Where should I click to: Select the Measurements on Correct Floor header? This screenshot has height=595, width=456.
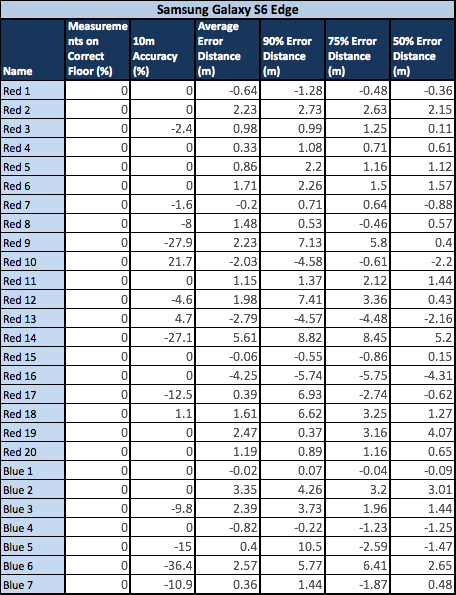97,49
